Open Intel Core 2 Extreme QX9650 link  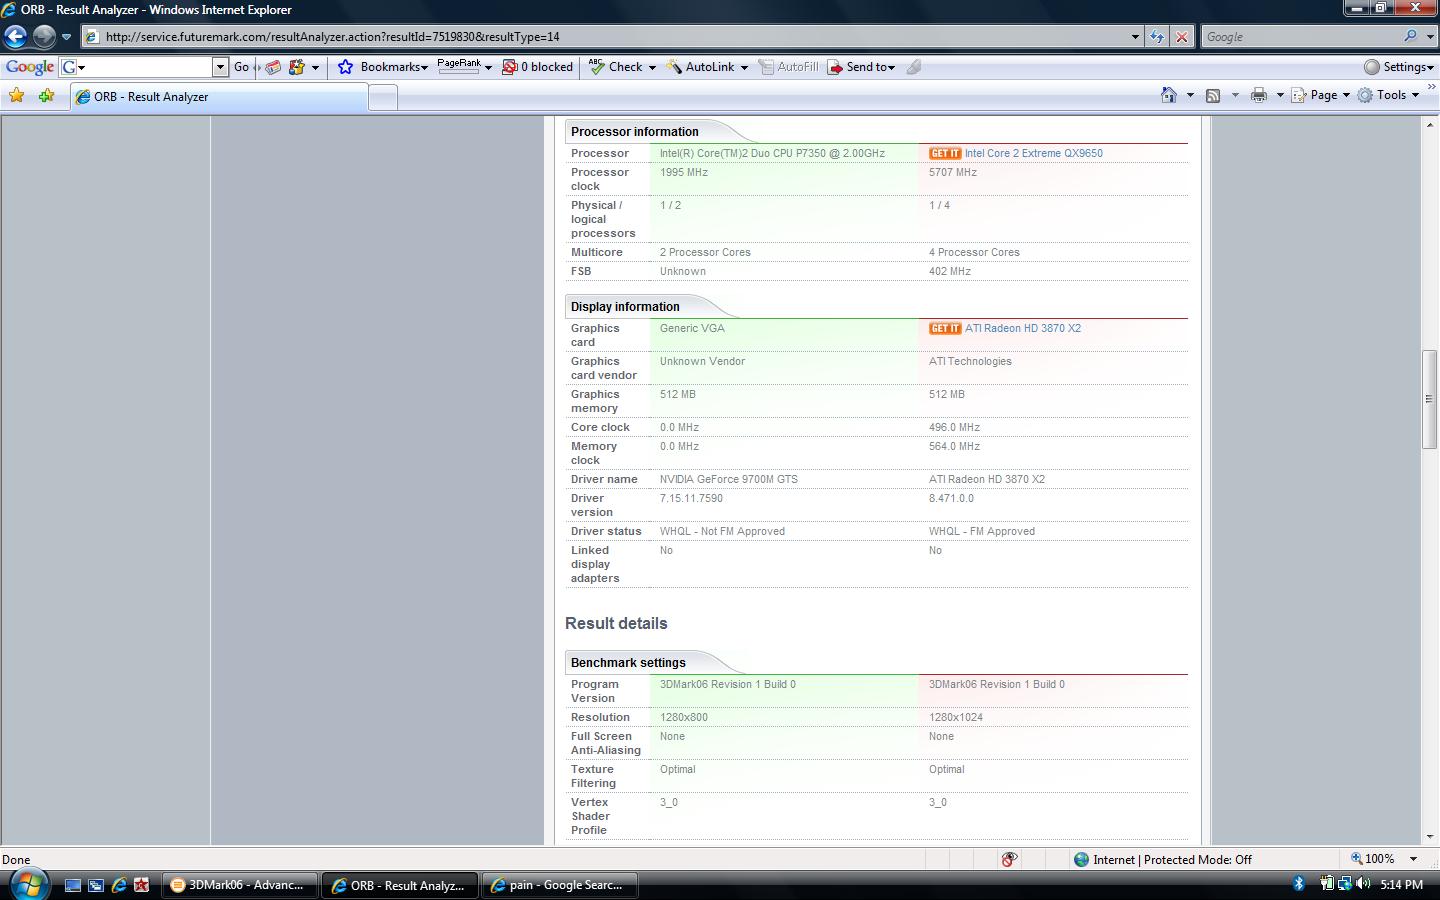(1034, 153)
